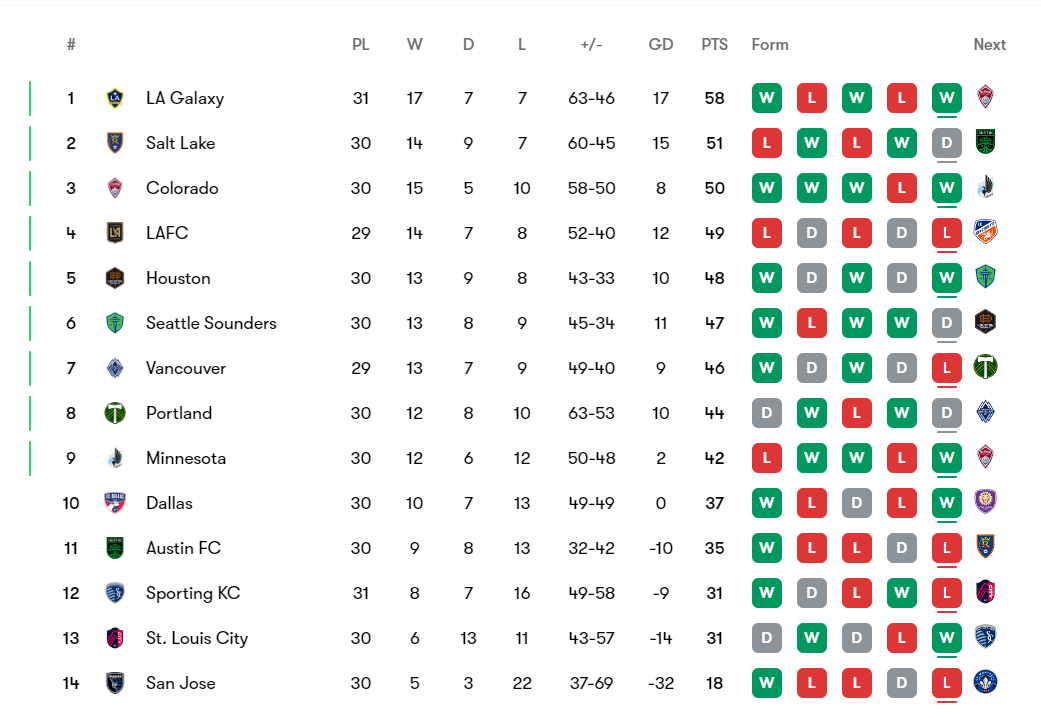Click underlined D form badge in Portland row
The height and width of the screenshot is (718, 1041).
coord(946,413)
